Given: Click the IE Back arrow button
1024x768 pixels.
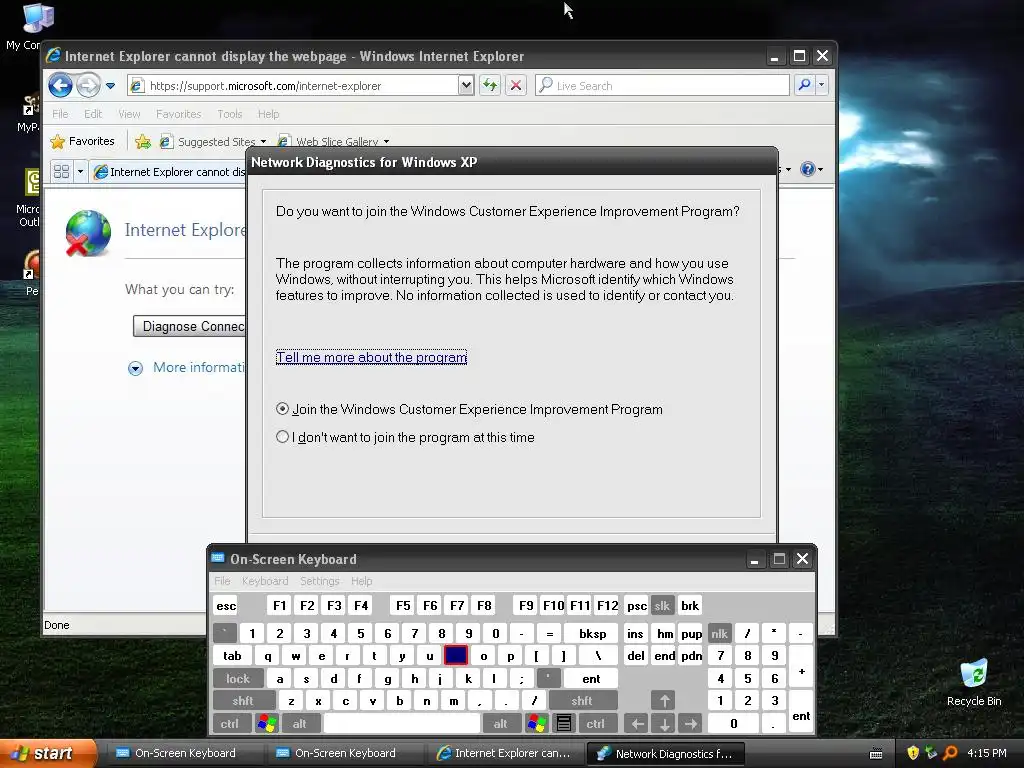Looking at the screenshot, I should click(60, 86).
